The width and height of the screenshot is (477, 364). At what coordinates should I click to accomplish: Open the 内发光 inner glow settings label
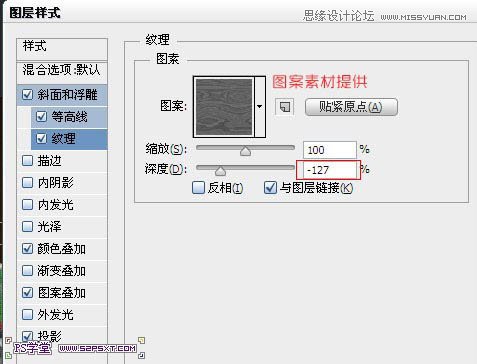[x=55, y=205]
